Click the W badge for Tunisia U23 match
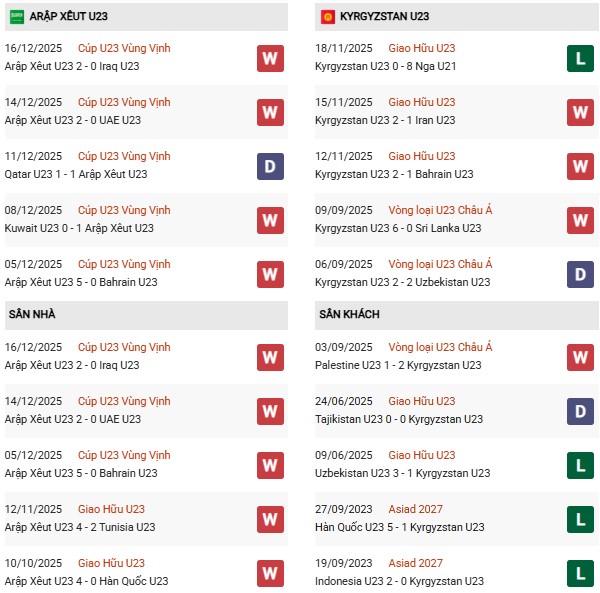Screen dimensions: 600x593 point(270,519)
